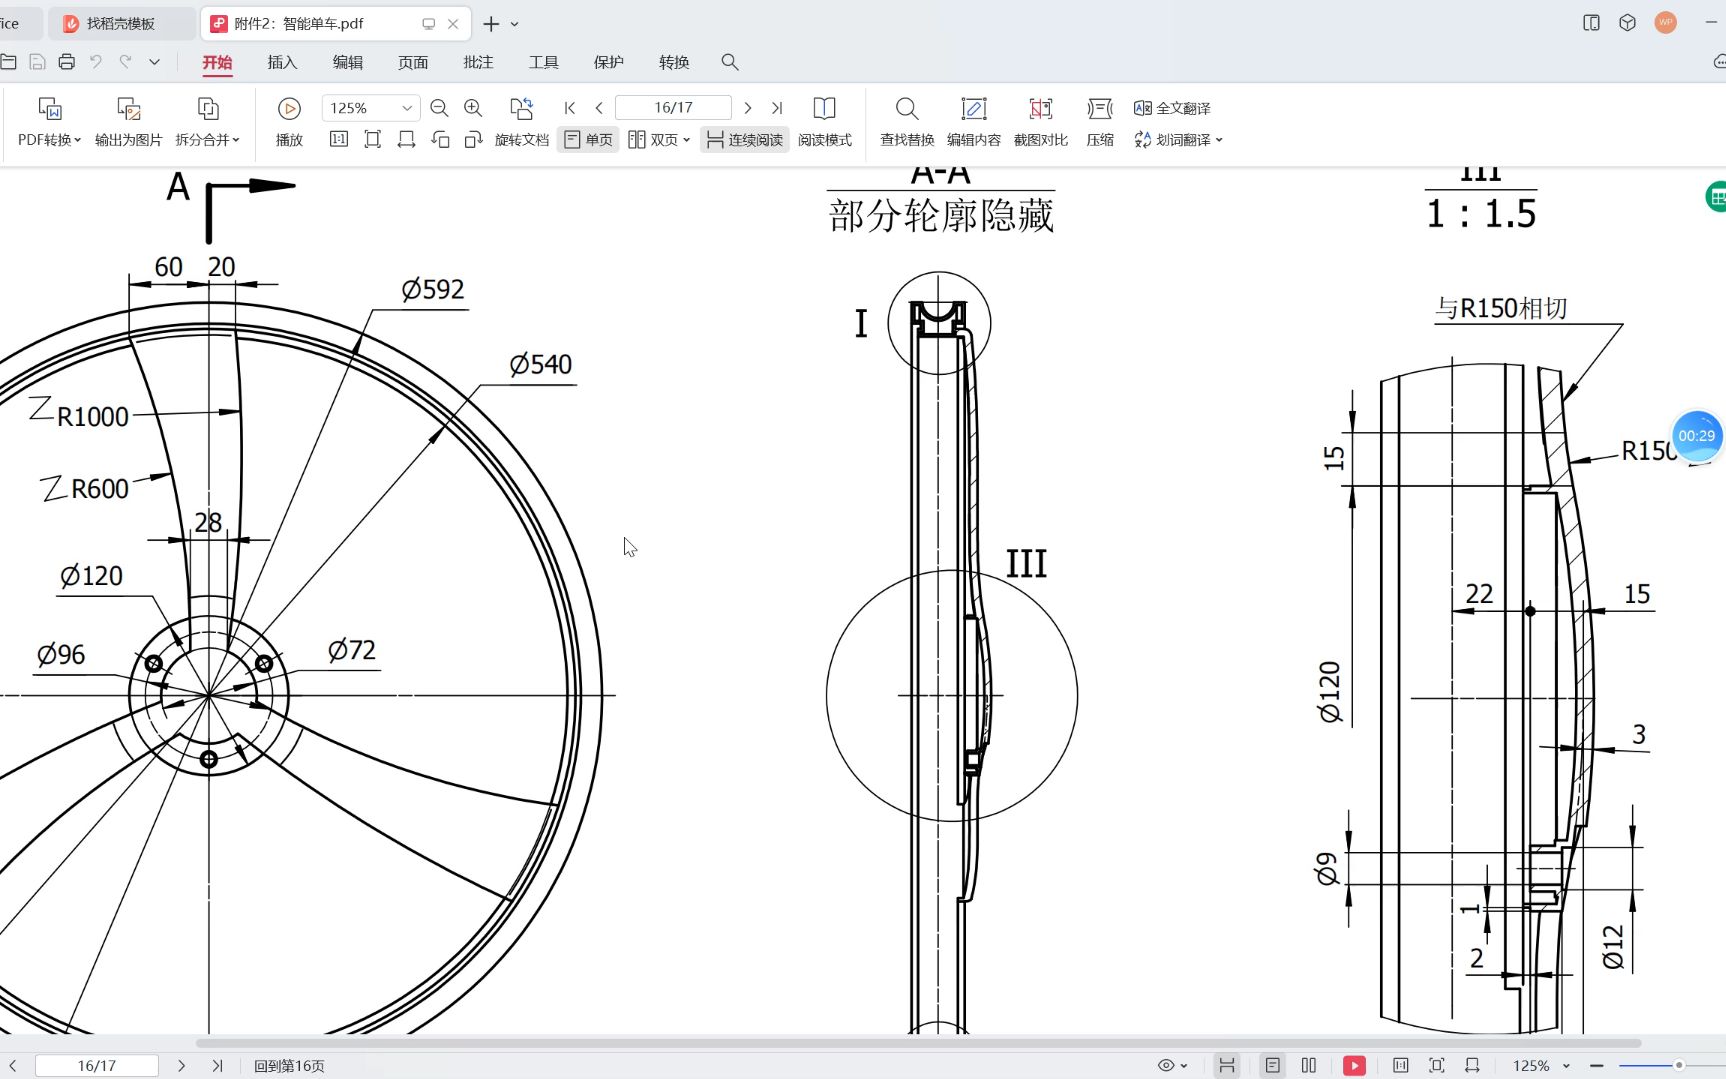
Task: Expand the 划词翻译 dropdown
Action: click(1219, 140)
